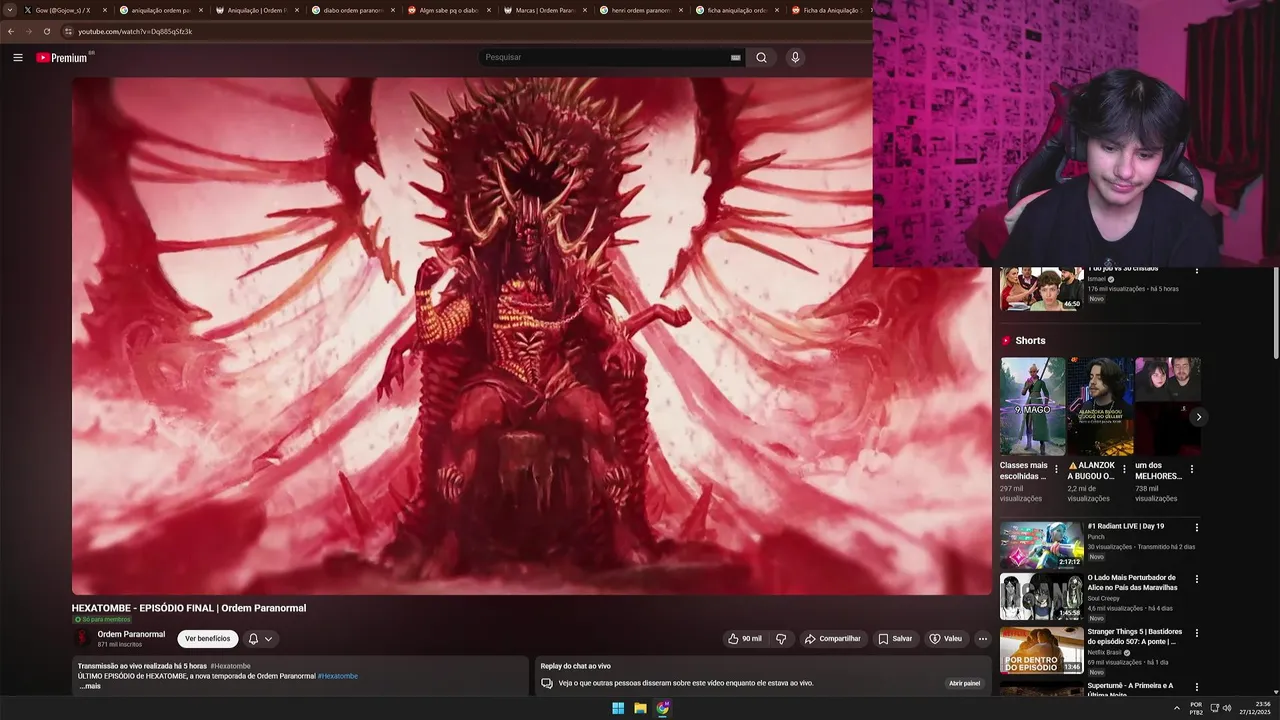Switch to the 'henri ordem paranorm' tab
This screenshot has width=1280, height=720.
(641, 10)
